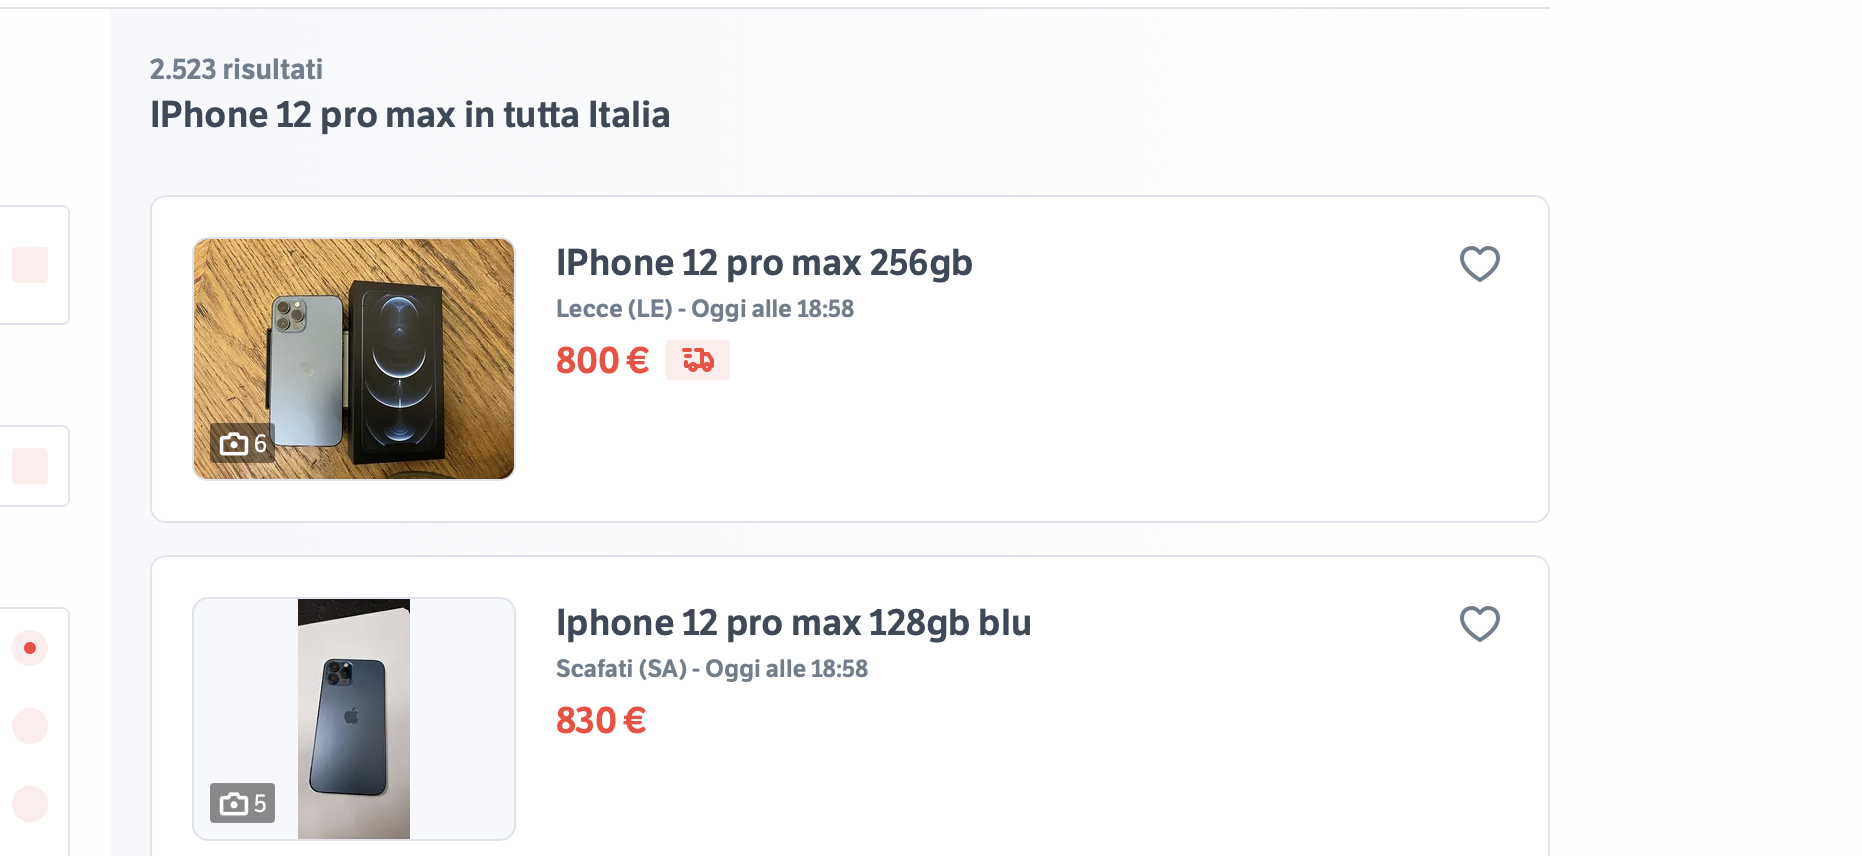The image size is (1862, 856).
Task: Select the radio button with red dot
Action: pos(30,648)
